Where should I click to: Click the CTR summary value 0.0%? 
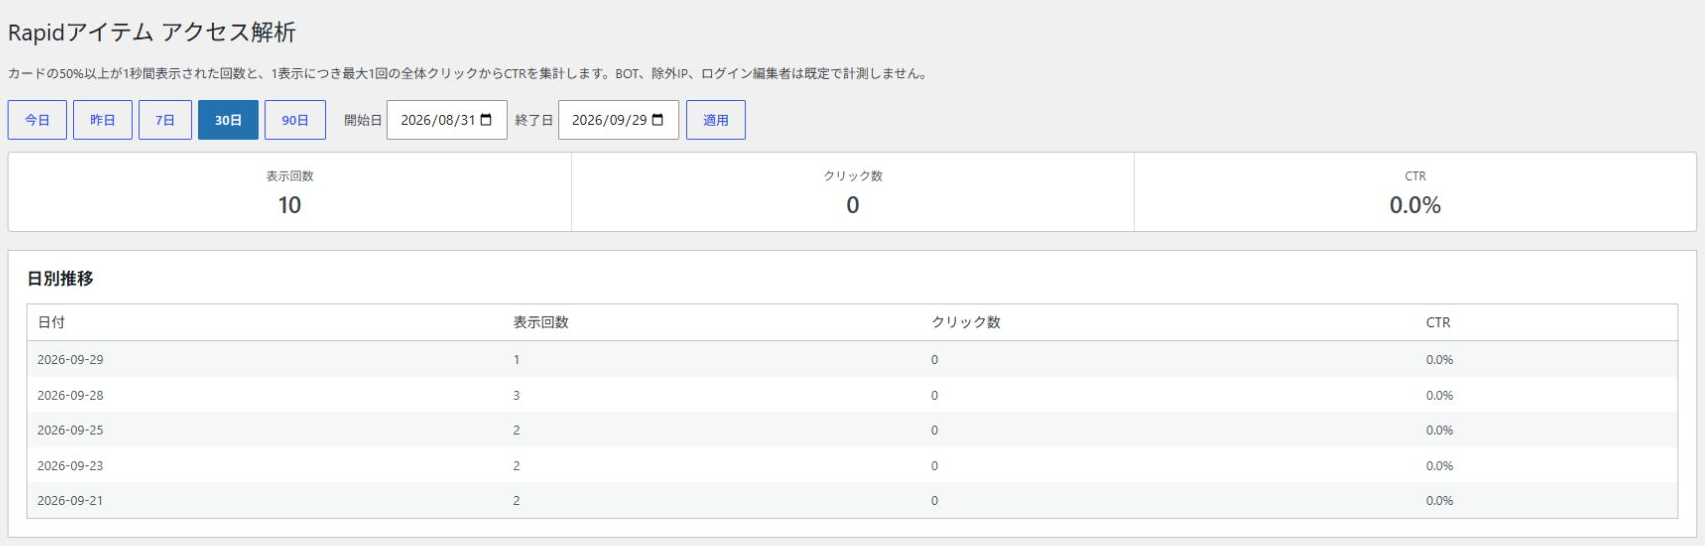click(1415, 205)
